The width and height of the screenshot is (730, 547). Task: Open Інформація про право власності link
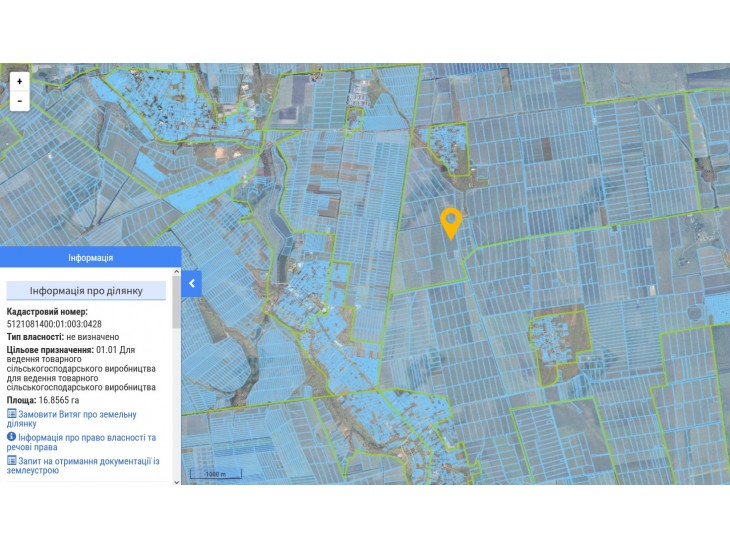point(81,442)
